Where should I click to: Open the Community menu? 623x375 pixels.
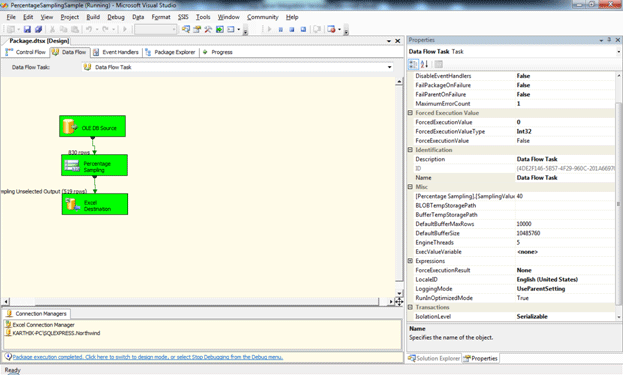[x=263, y=17]
